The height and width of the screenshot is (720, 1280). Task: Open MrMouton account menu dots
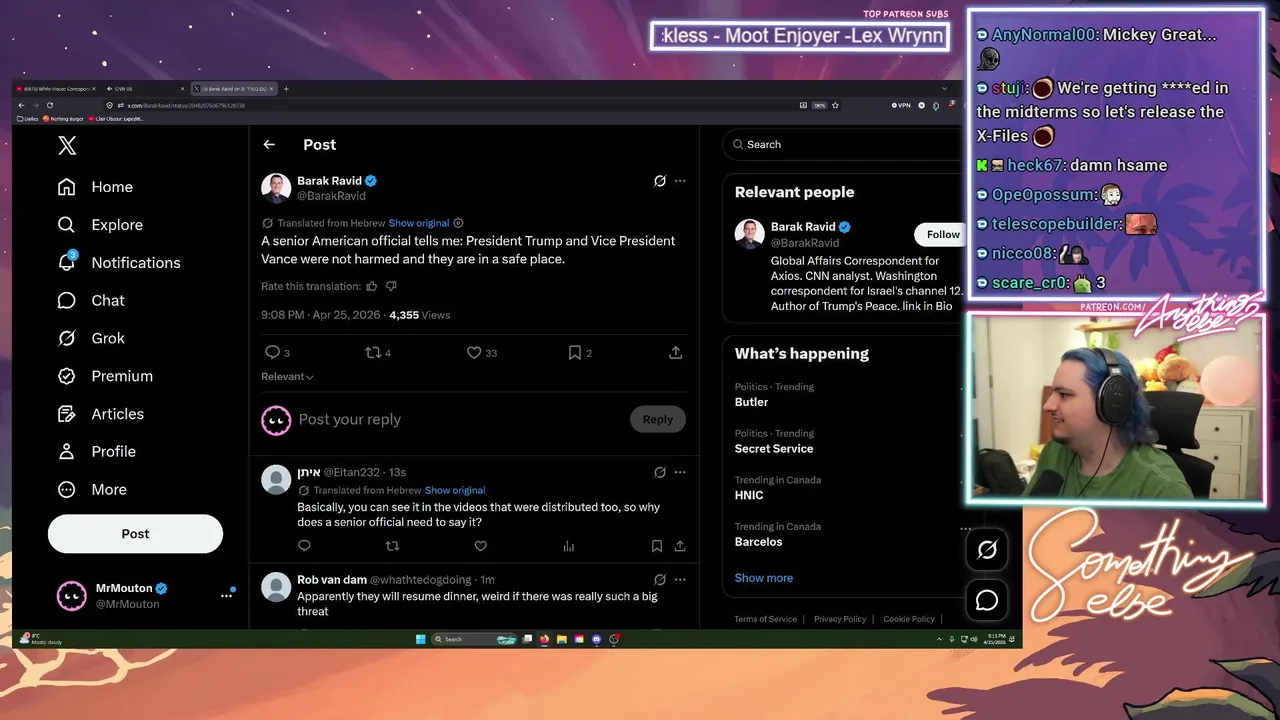tap(226, 596)
